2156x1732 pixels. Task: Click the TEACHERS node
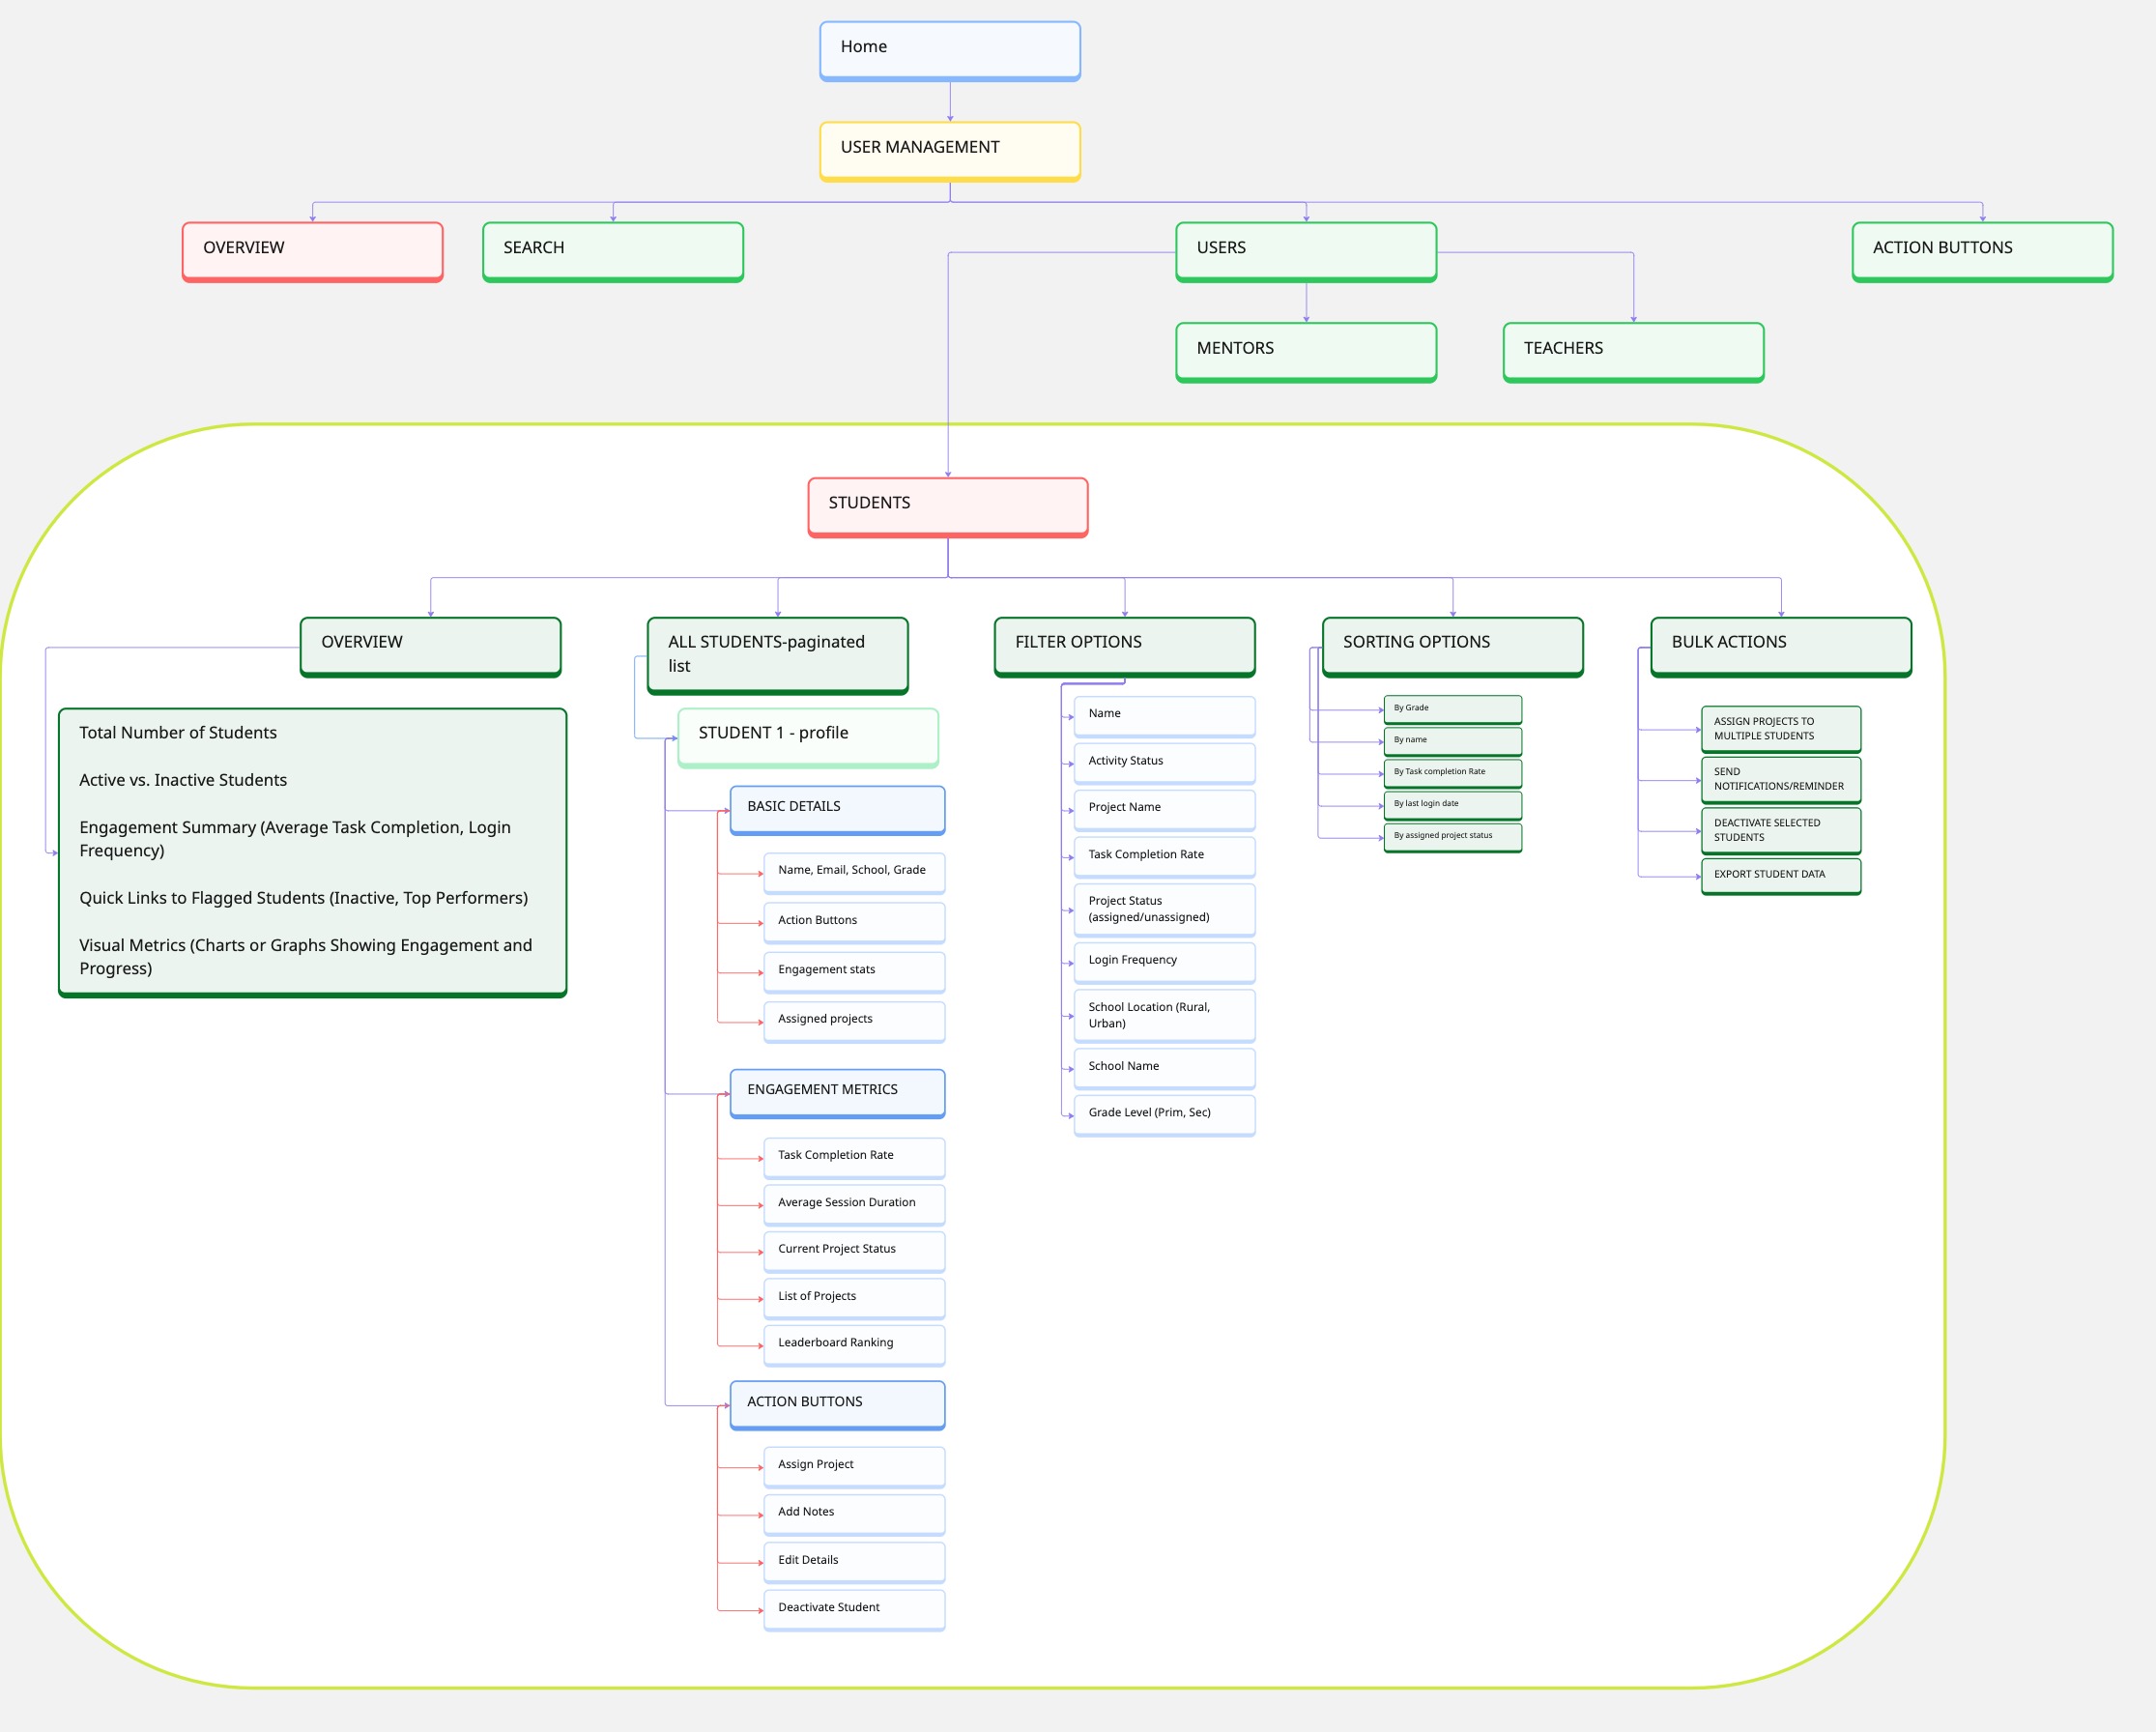[x=1632, y=350]
